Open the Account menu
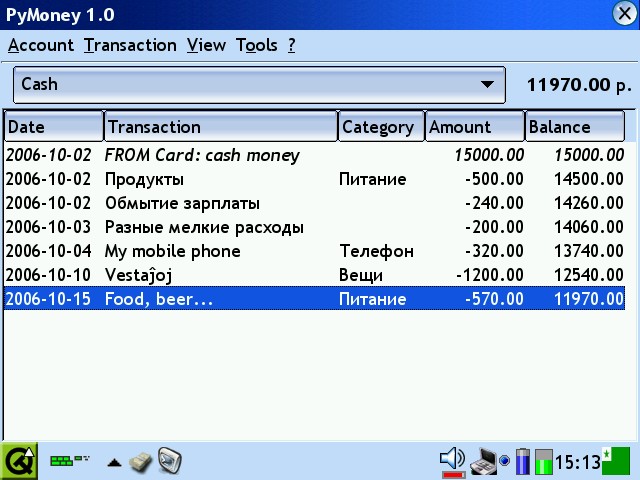Viewport: 640px width, 480px height. click(40, 45)
